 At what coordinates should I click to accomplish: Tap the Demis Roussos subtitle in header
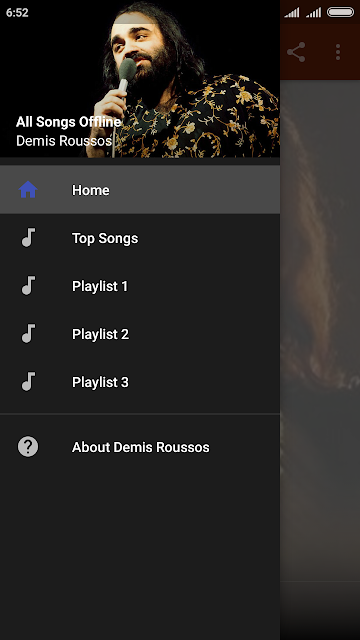(64, 141)
